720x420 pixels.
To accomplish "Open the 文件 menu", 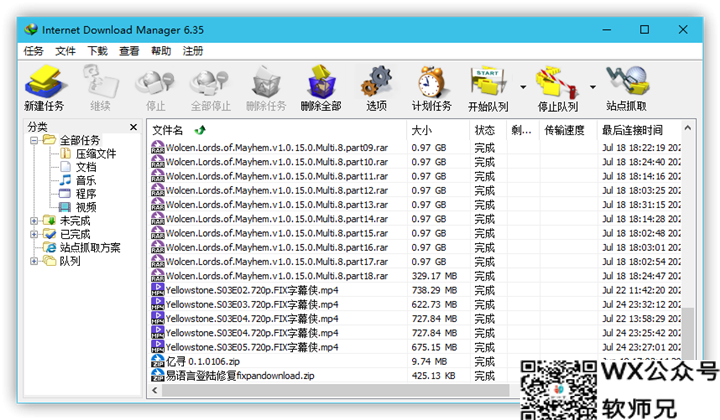I will [65, 51].
